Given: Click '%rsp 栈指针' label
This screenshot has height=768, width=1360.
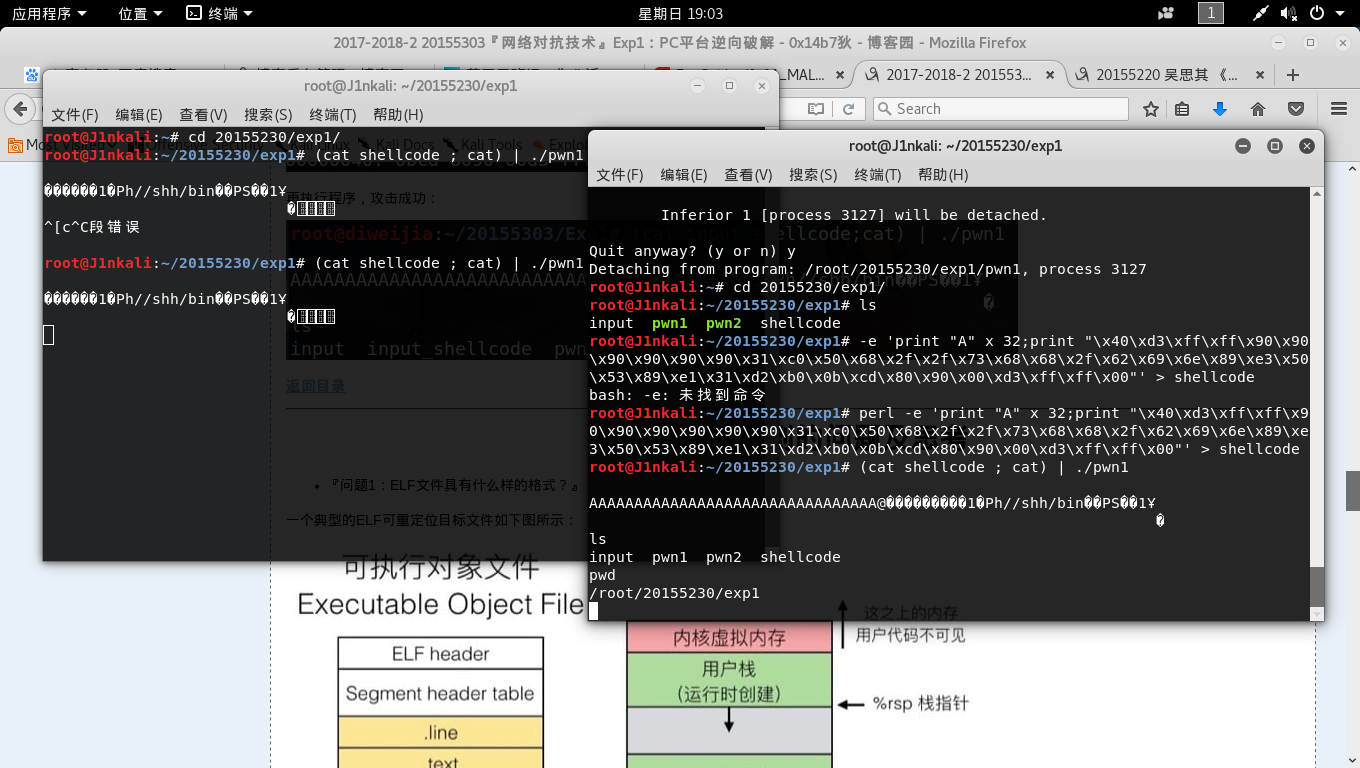Looking at the screenshot, I should point(920,704).
